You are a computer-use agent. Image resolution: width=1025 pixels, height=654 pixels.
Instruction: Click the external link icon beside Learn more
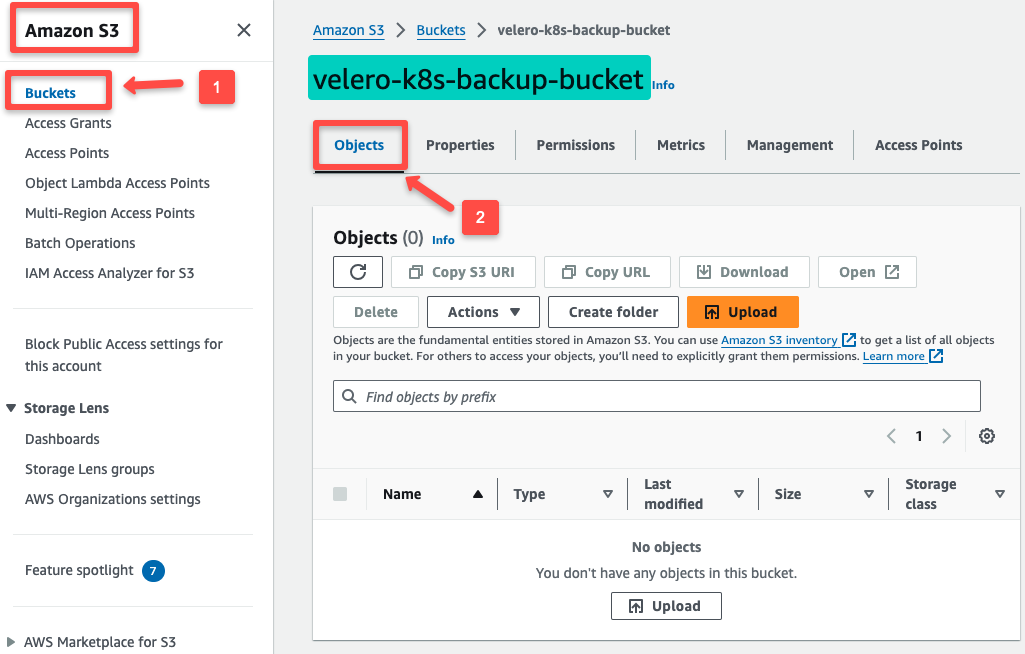click(934, 356)
